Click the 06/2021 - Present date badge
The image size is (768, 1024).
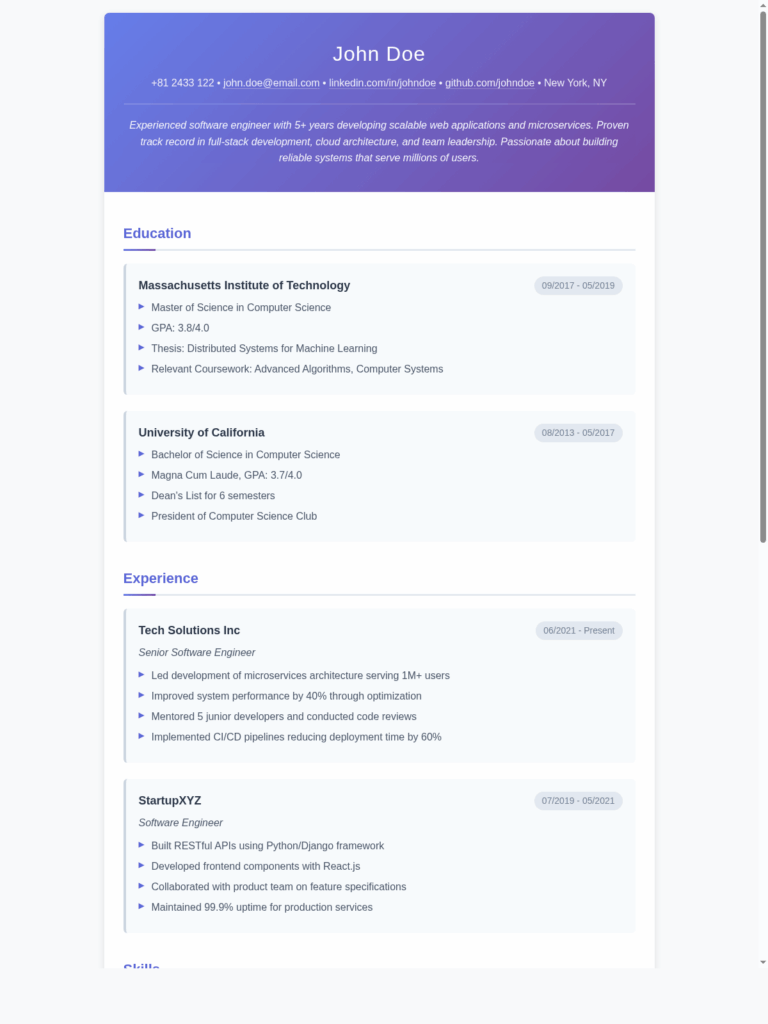579,630
